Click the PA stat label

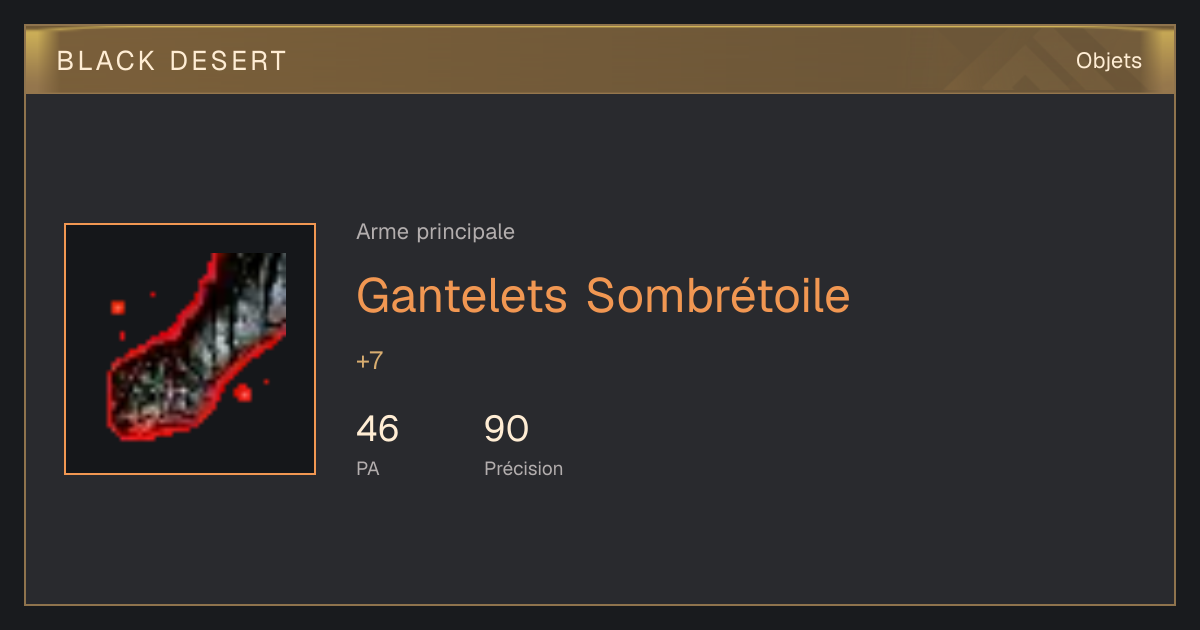(367, 468)
